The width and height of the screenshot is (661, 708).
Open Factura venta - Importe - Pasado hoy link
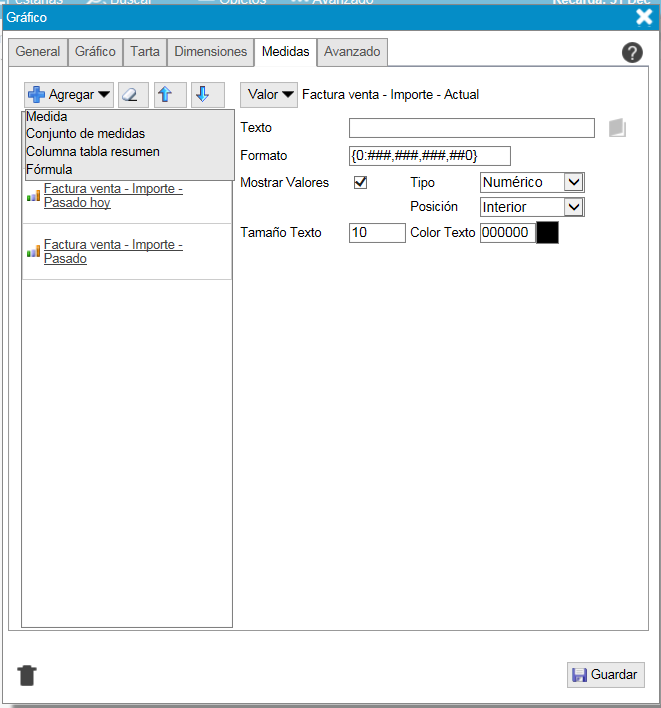coord(112,195)
